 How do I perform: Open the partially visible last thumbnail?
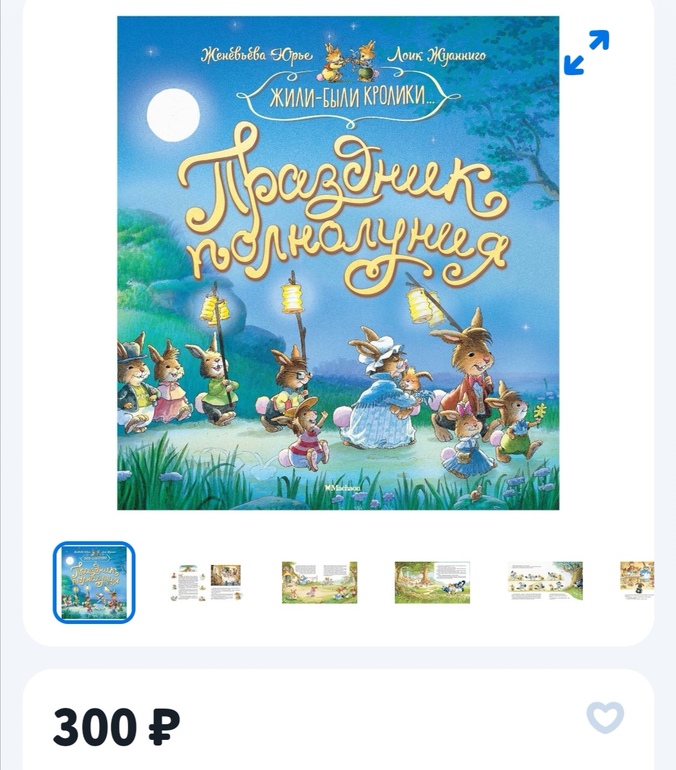(637, 580)
